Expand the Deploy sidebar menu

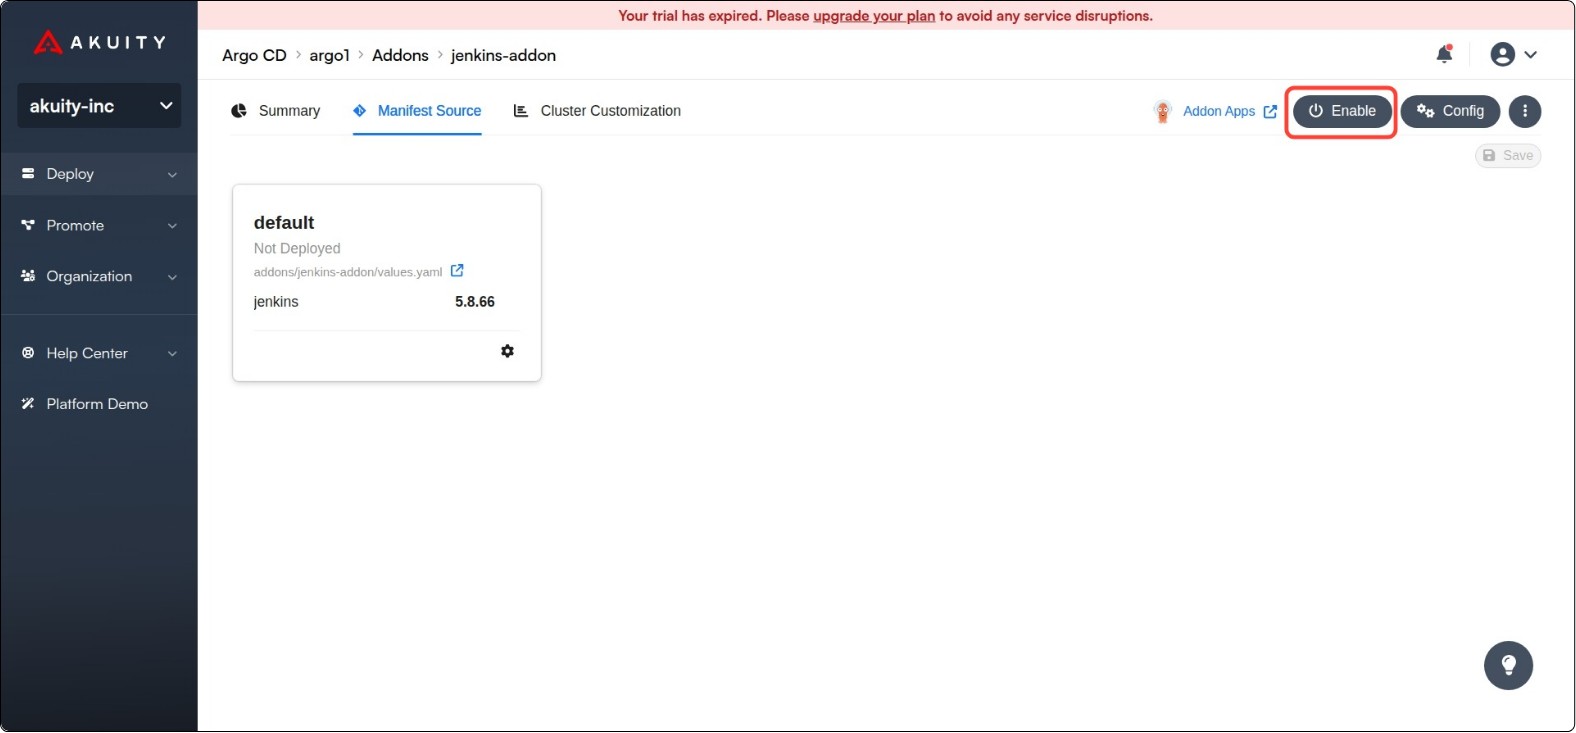pyautogui.click(x=99, y=174)
